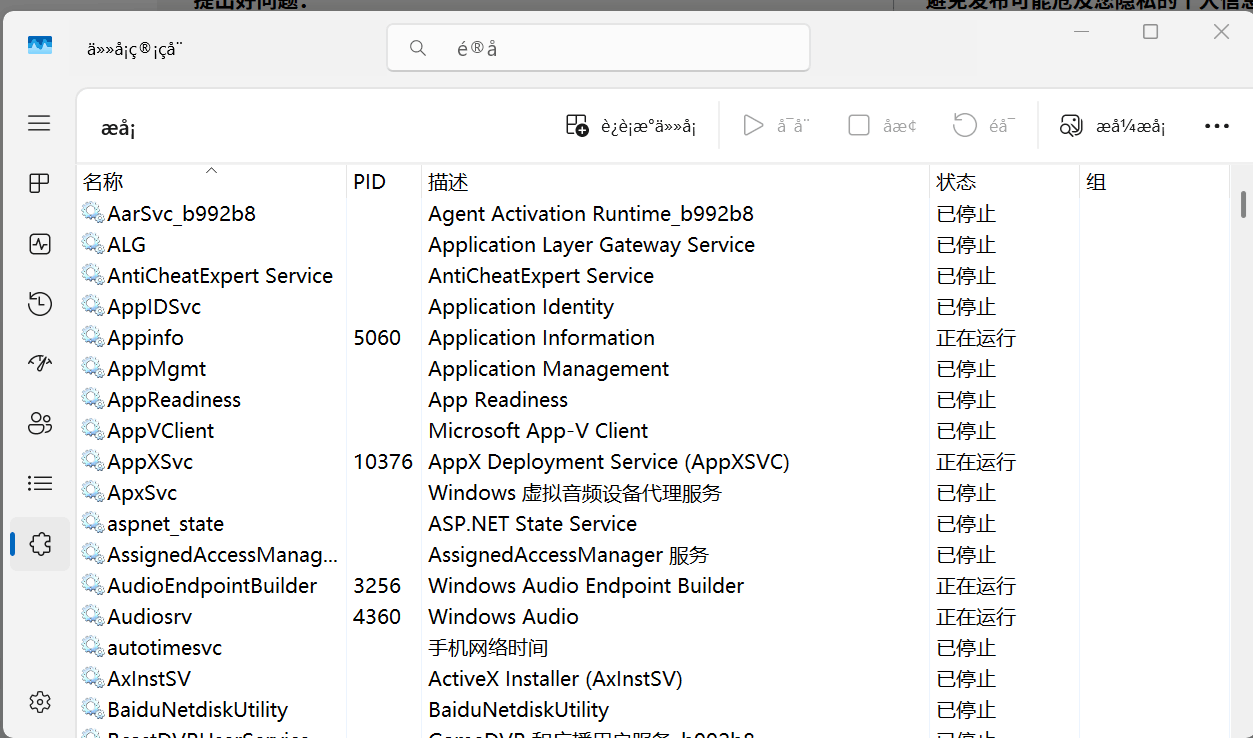Click description Agent Activation Runtime_b992b8

tap(591, 214)
